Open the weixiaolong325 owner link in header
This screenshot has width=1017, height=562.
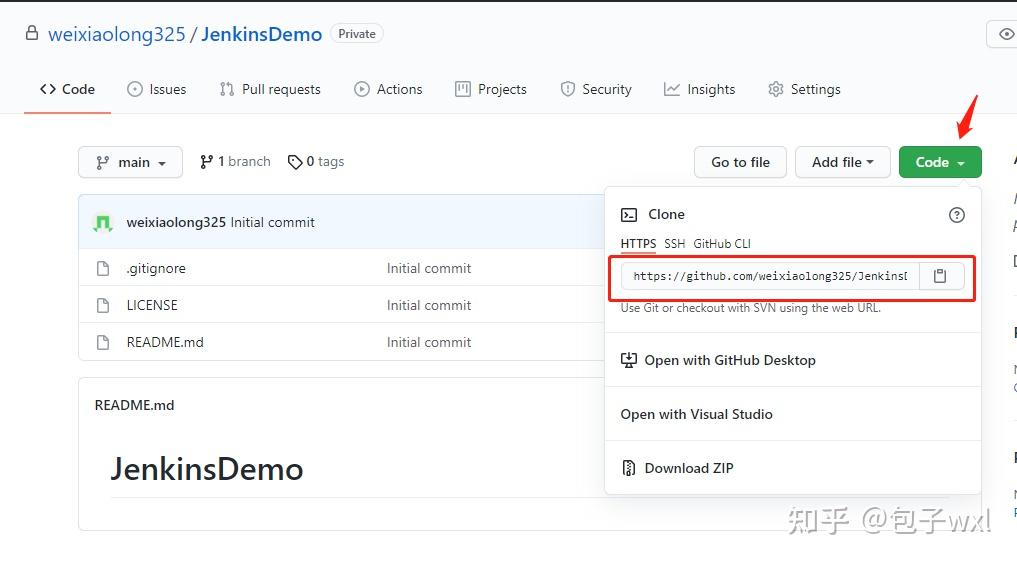117,34
